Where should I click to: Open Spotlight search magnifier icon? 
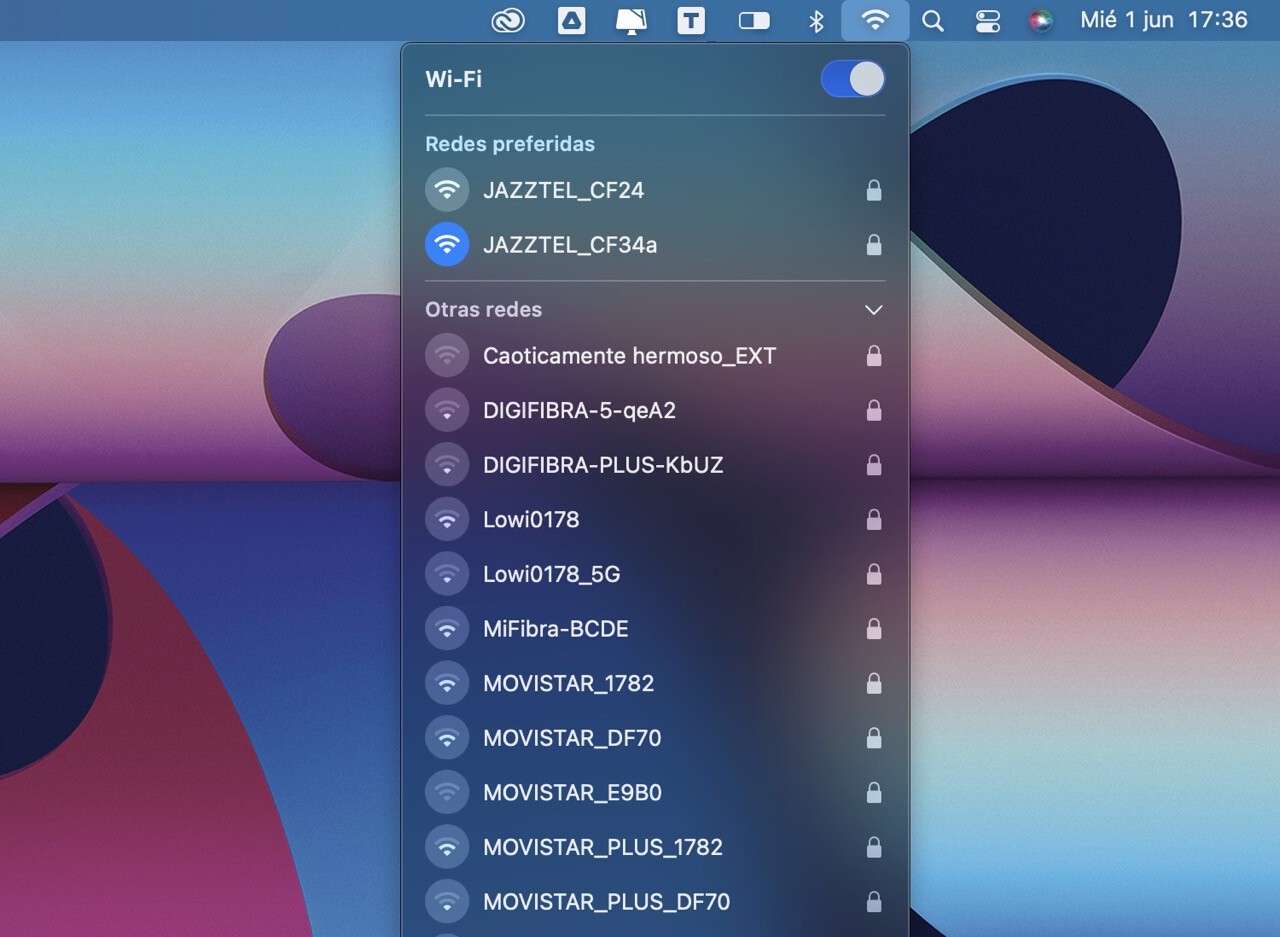(x=933, y=20)
